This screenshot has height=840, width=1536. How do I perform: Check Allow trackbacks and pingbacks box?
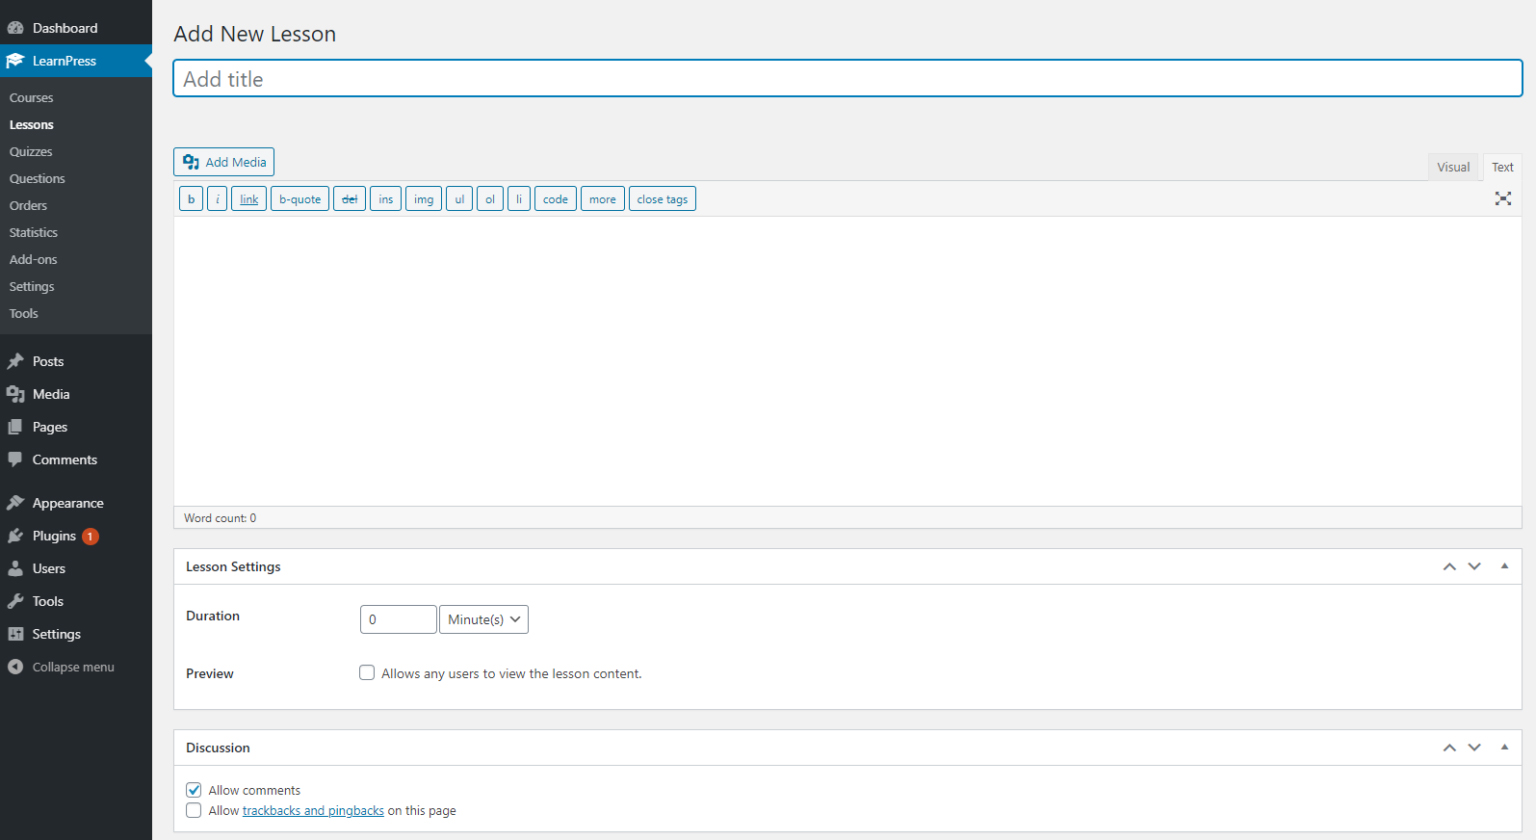click(194, 810)
